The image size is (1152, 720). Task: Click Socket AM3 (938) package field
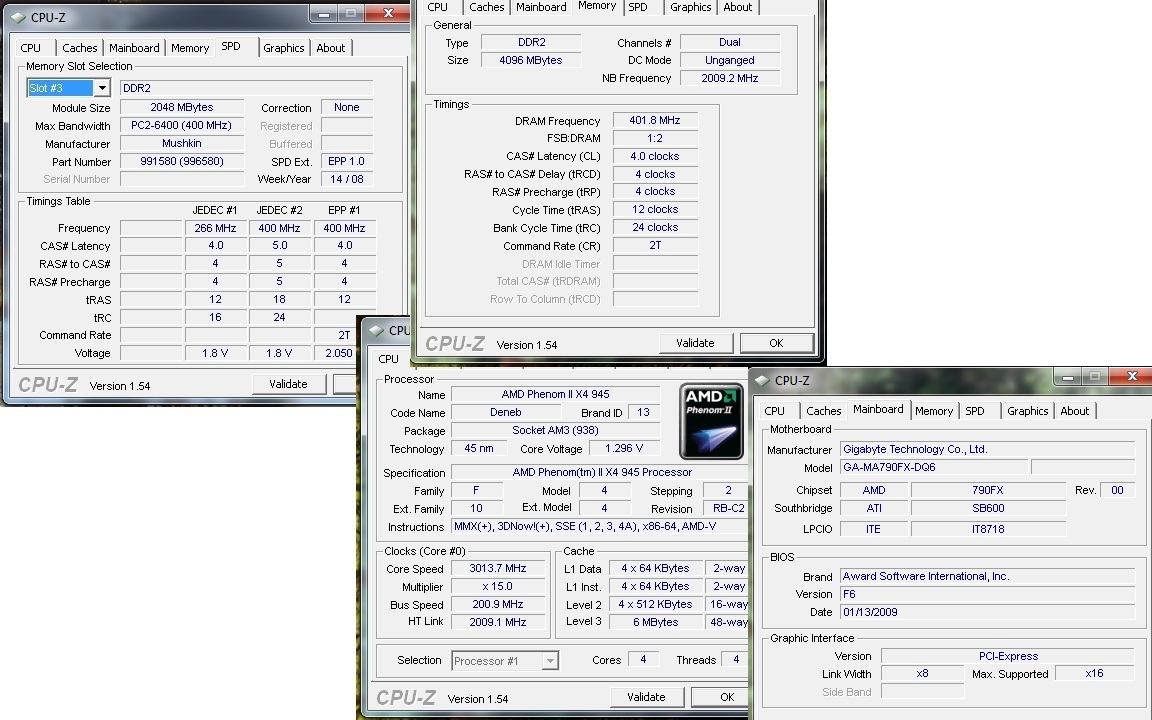[x=555, y=431]
